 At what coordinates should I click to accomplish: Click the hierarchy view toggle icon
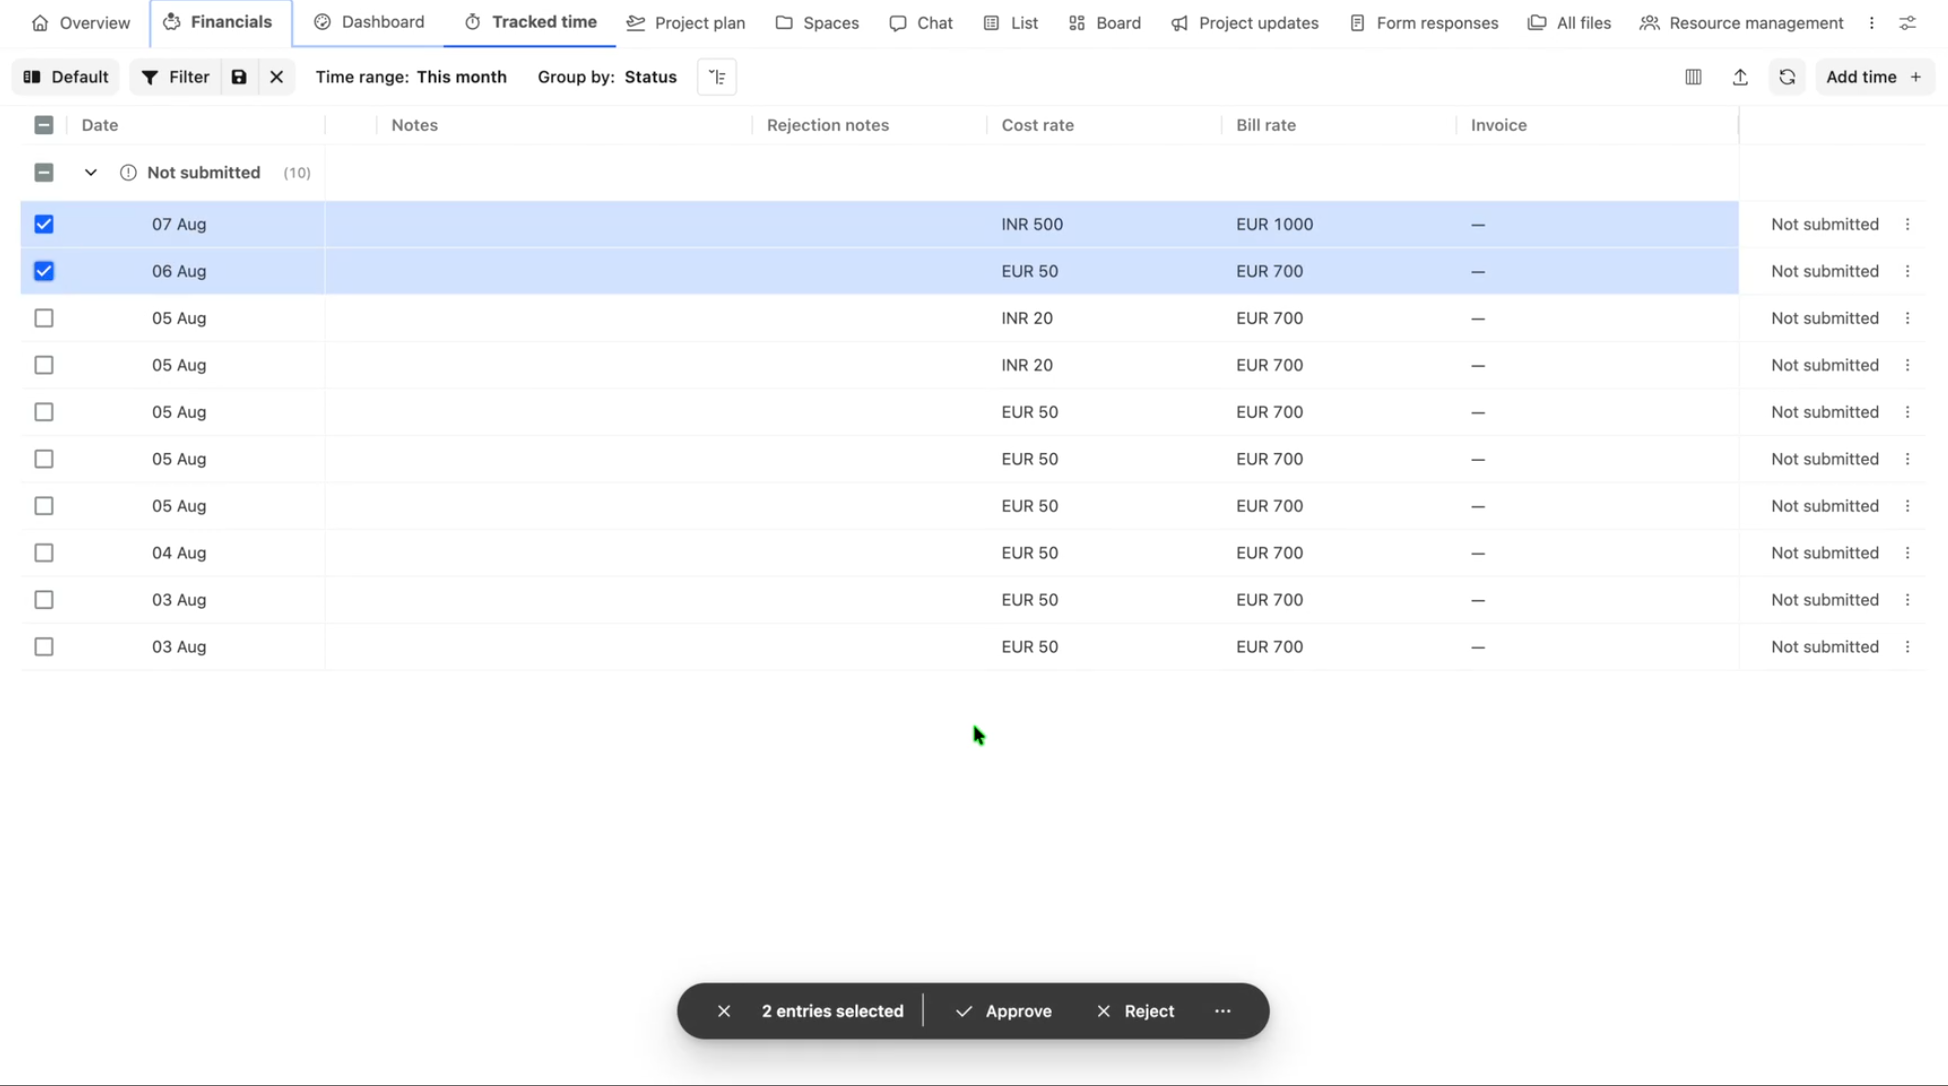pos(717,77)
